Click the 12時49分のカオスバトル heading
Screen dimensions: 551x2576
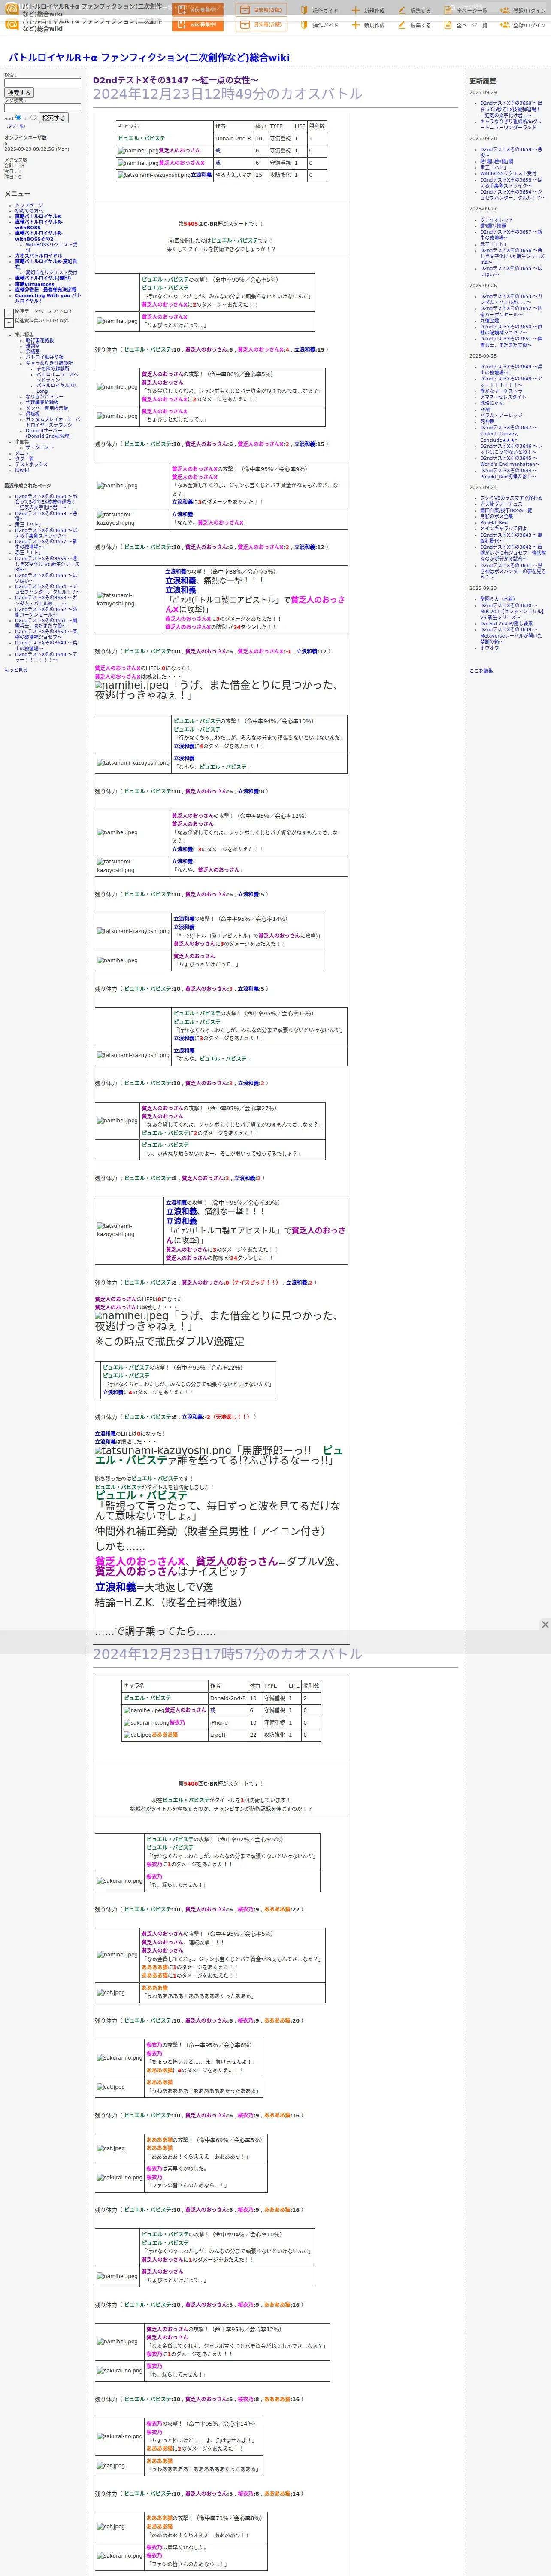click(227, 94)
